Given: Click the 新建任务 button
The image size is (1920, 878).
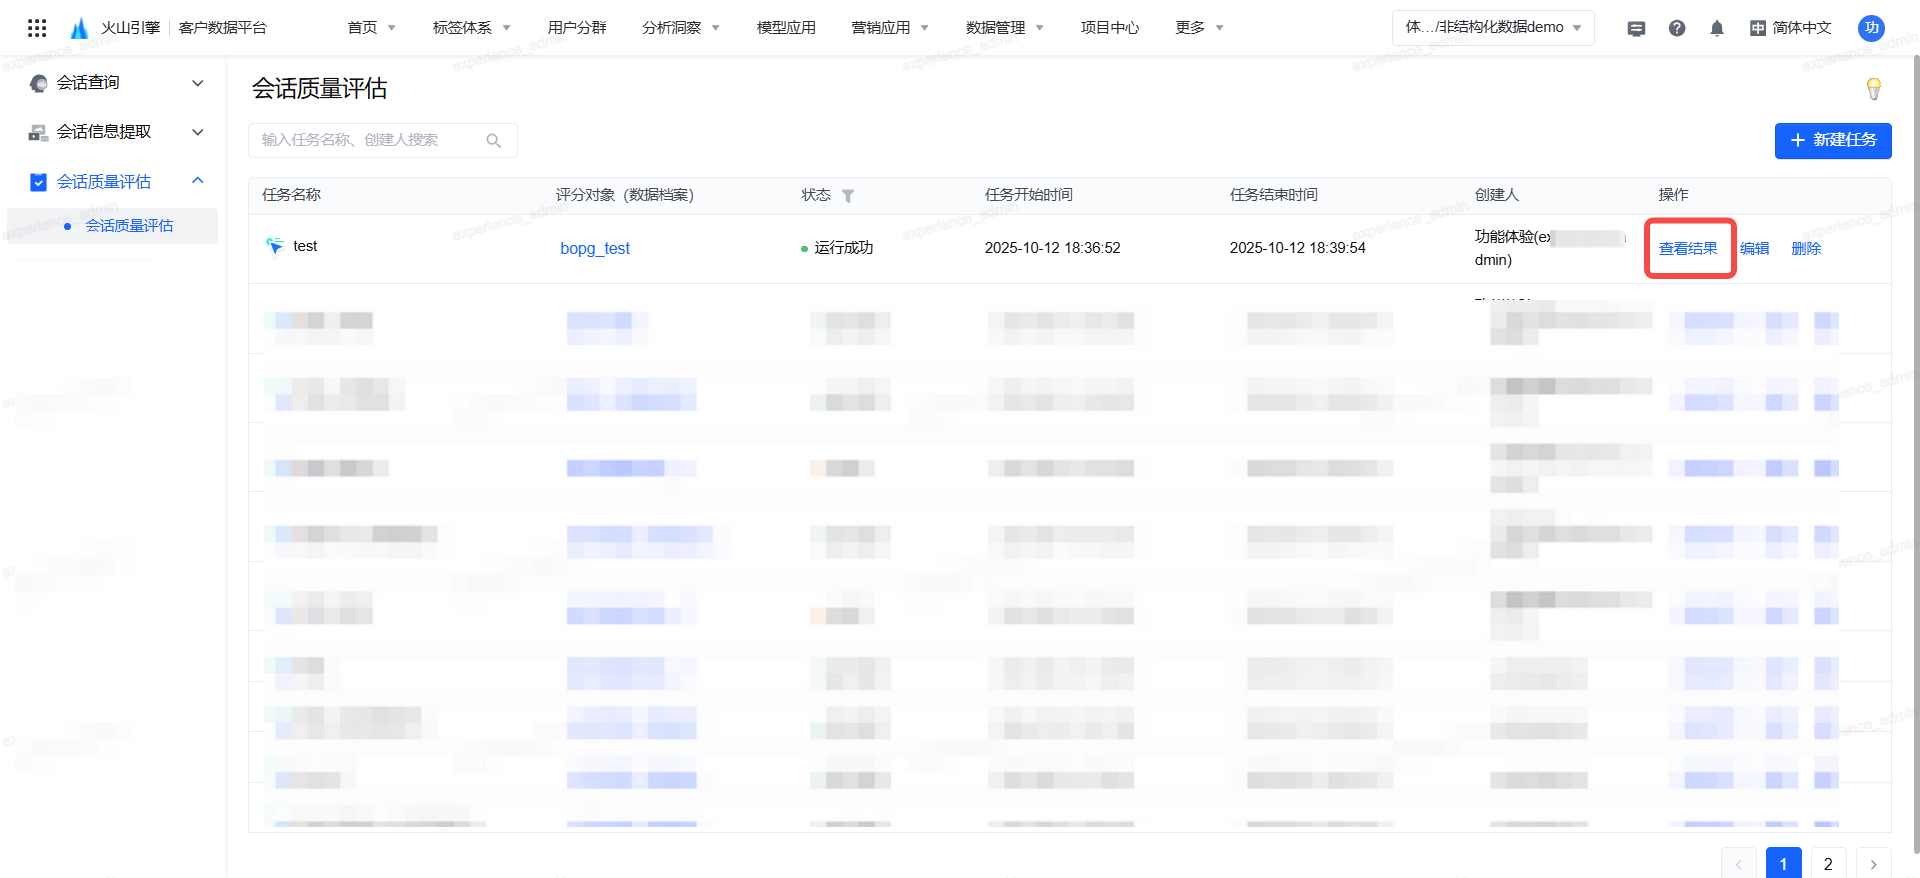Looking at the screenshot, I should (1833, 141).
